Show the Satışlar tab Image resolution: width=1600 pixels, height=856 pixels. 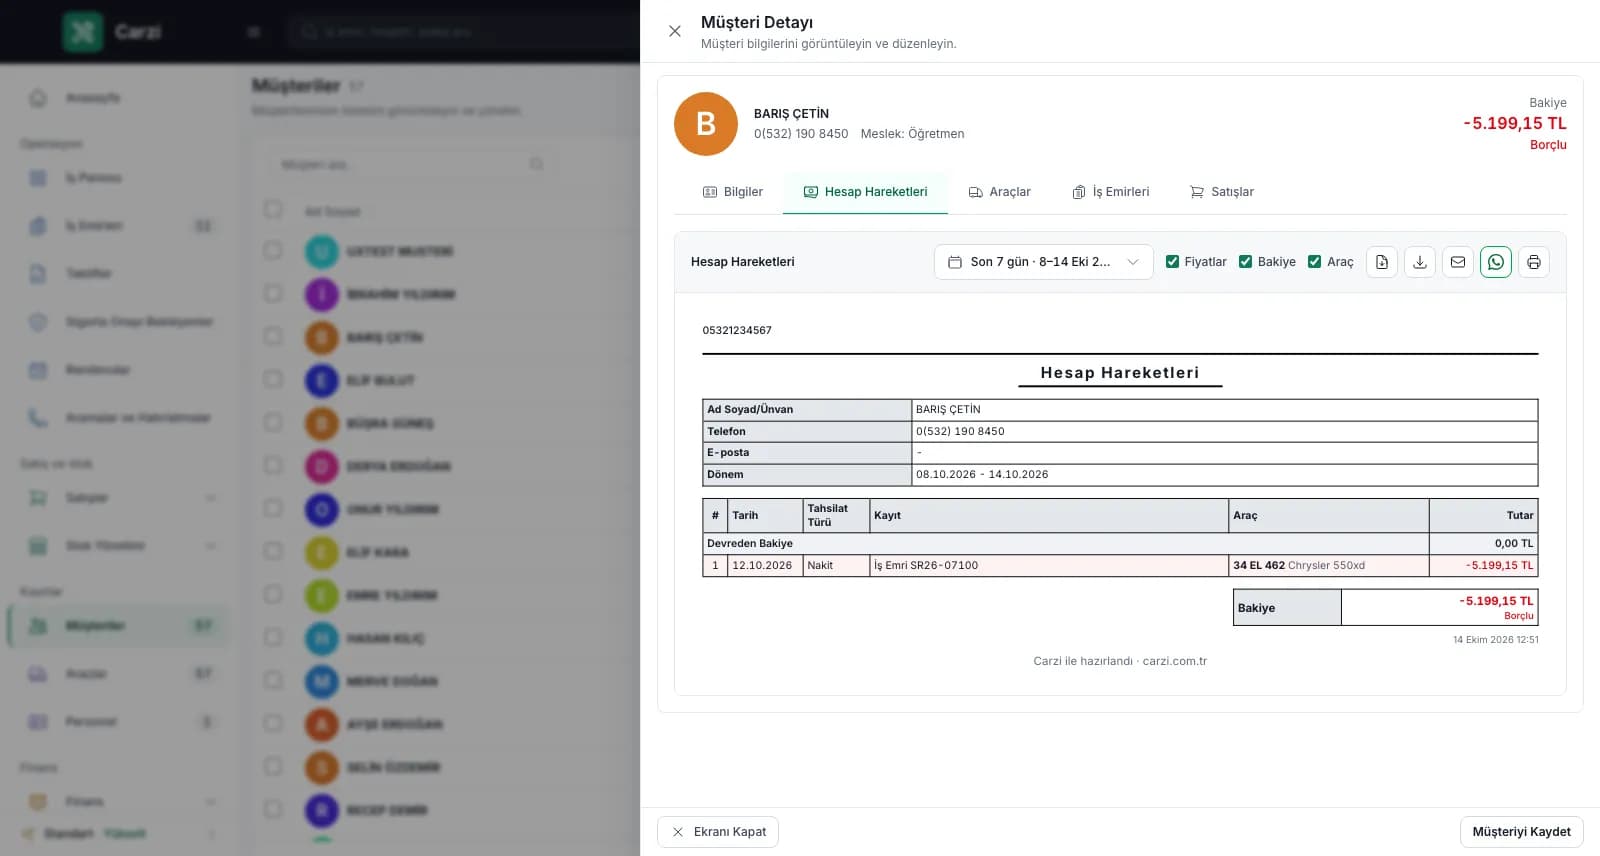[x=1222, y=192]
